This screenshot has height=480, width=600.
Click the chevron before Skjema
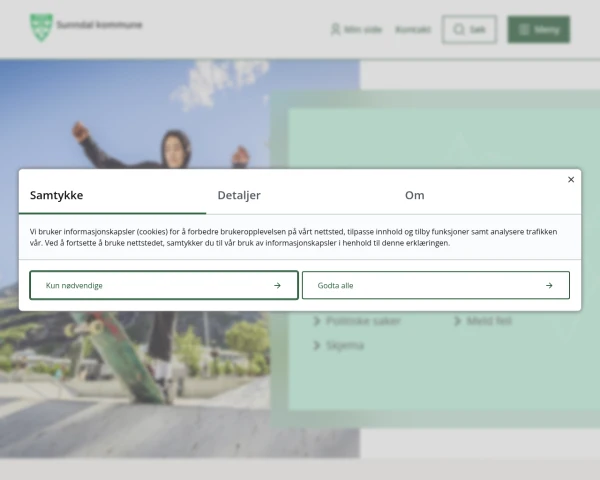pyautogui.click(x=317, y=346)
